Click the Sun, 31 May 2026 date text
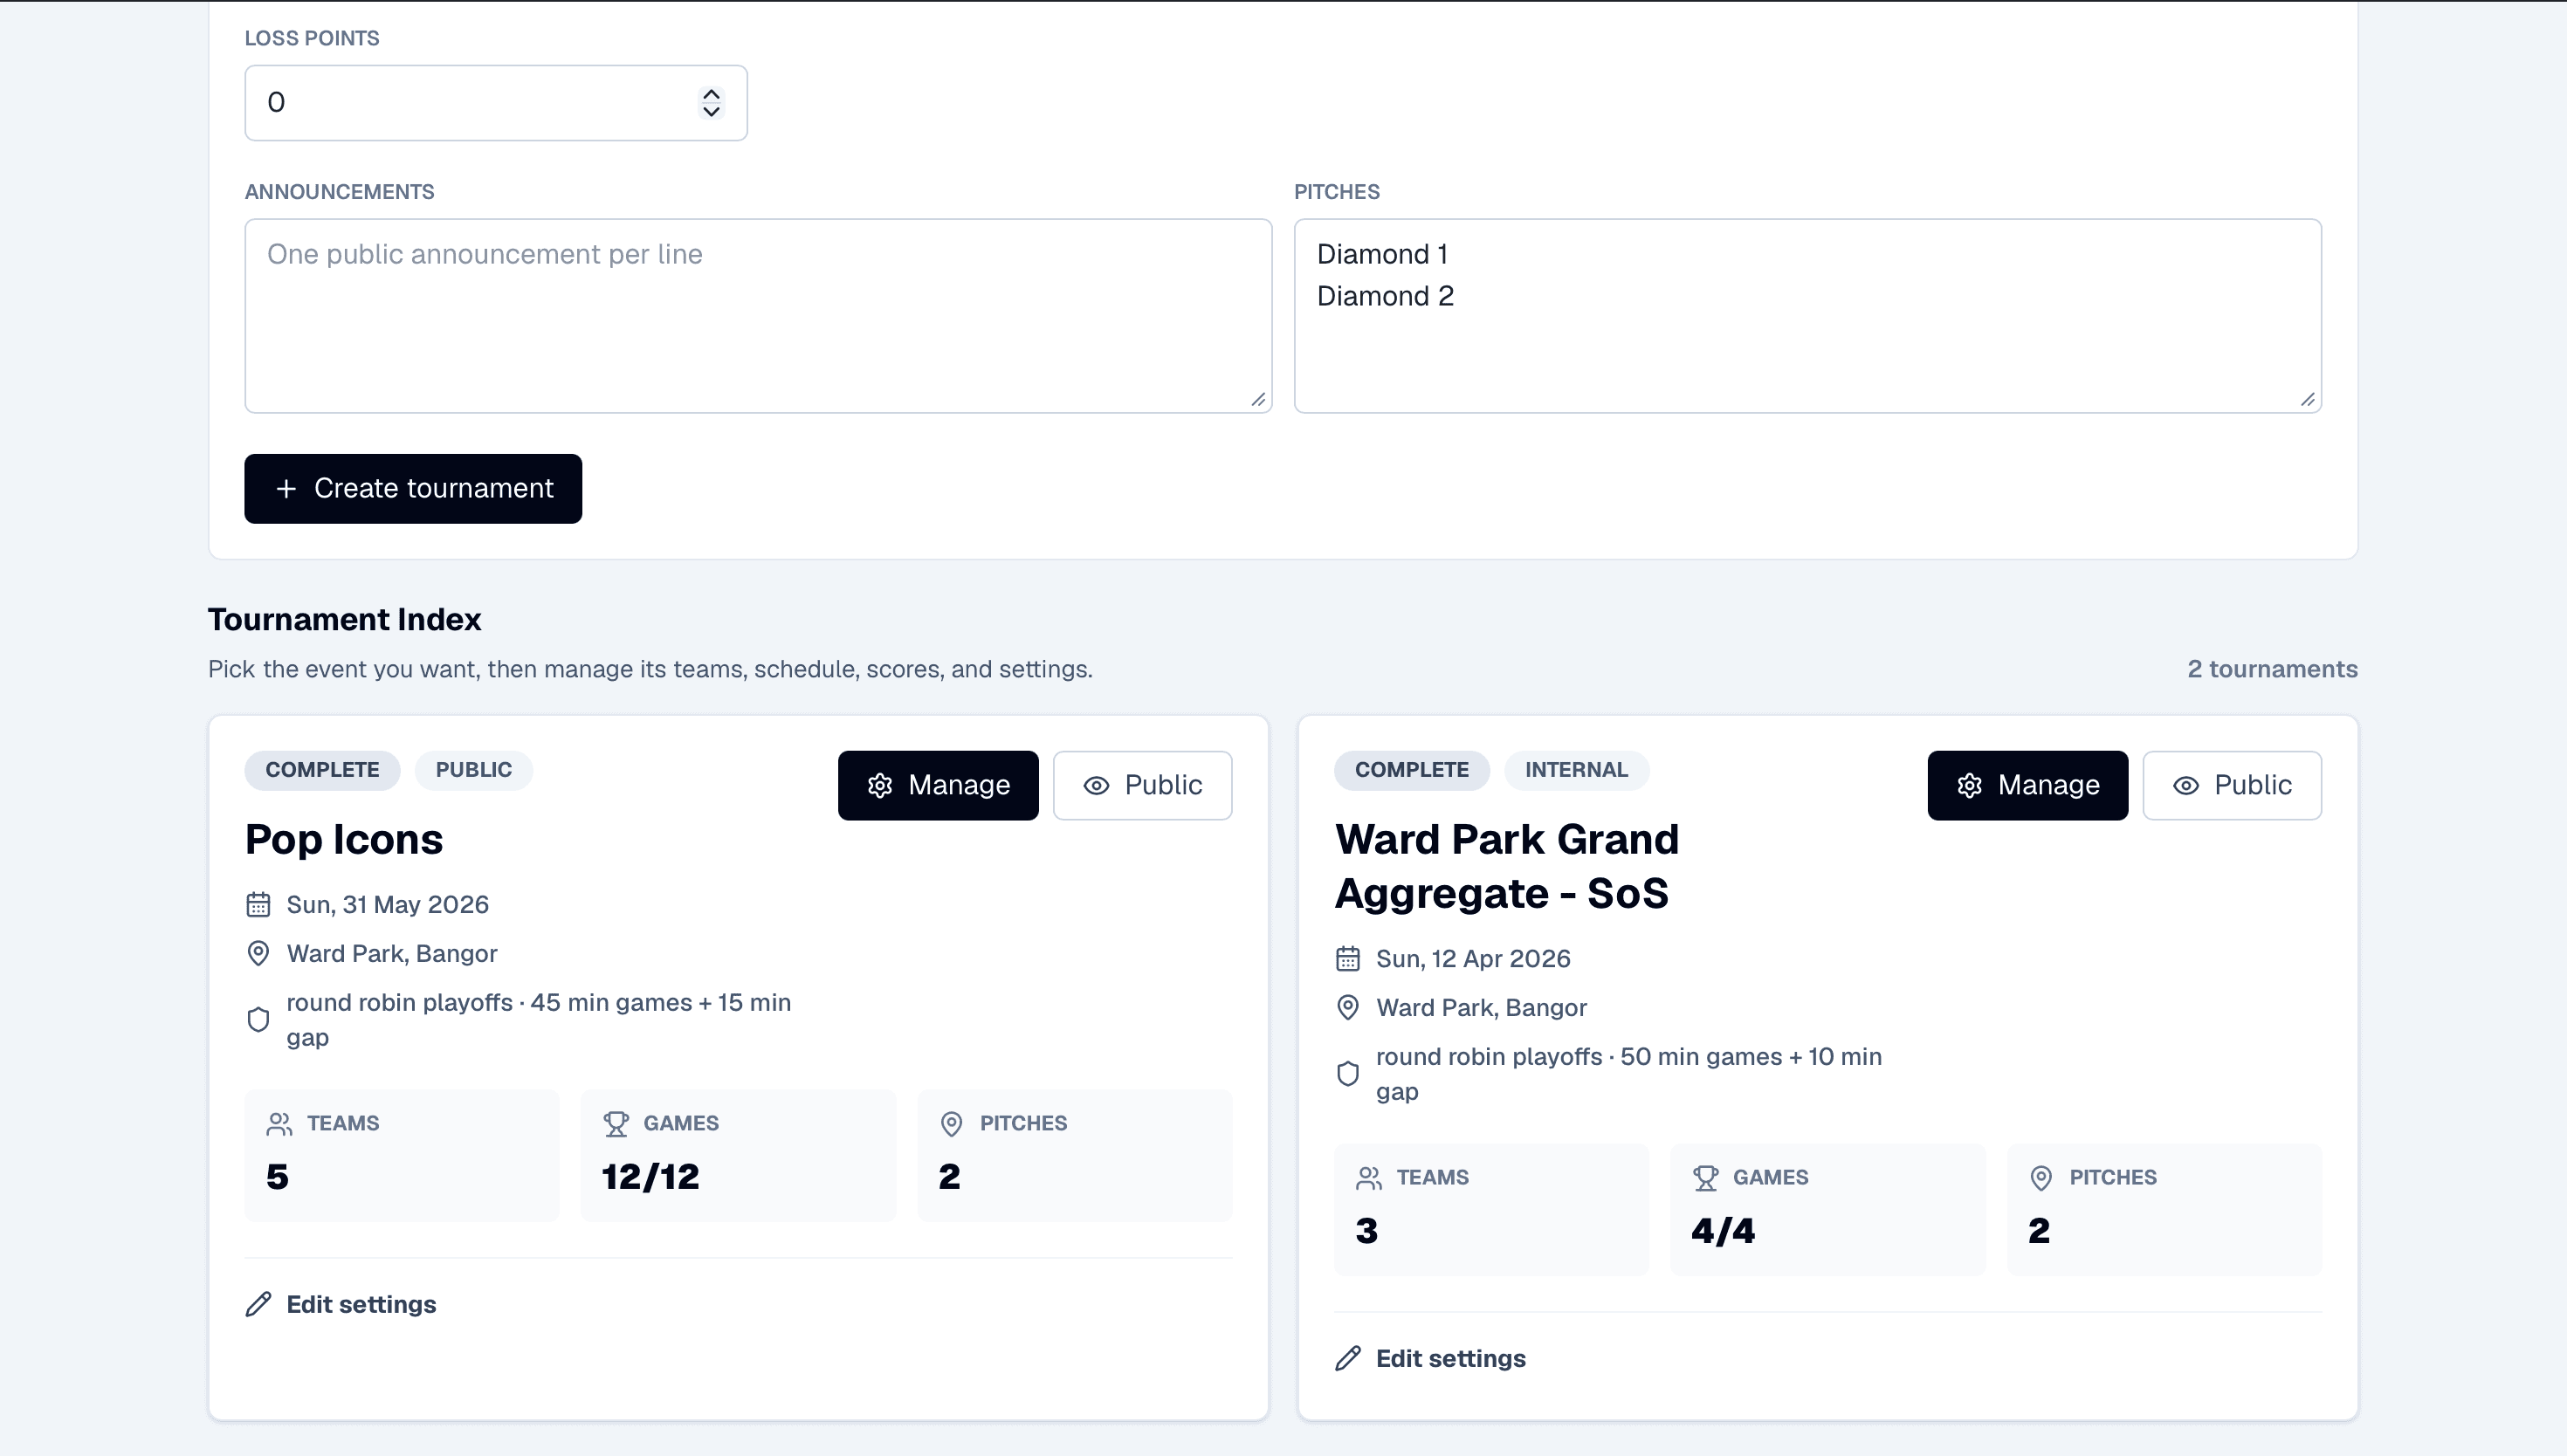 tap(388, 904)
